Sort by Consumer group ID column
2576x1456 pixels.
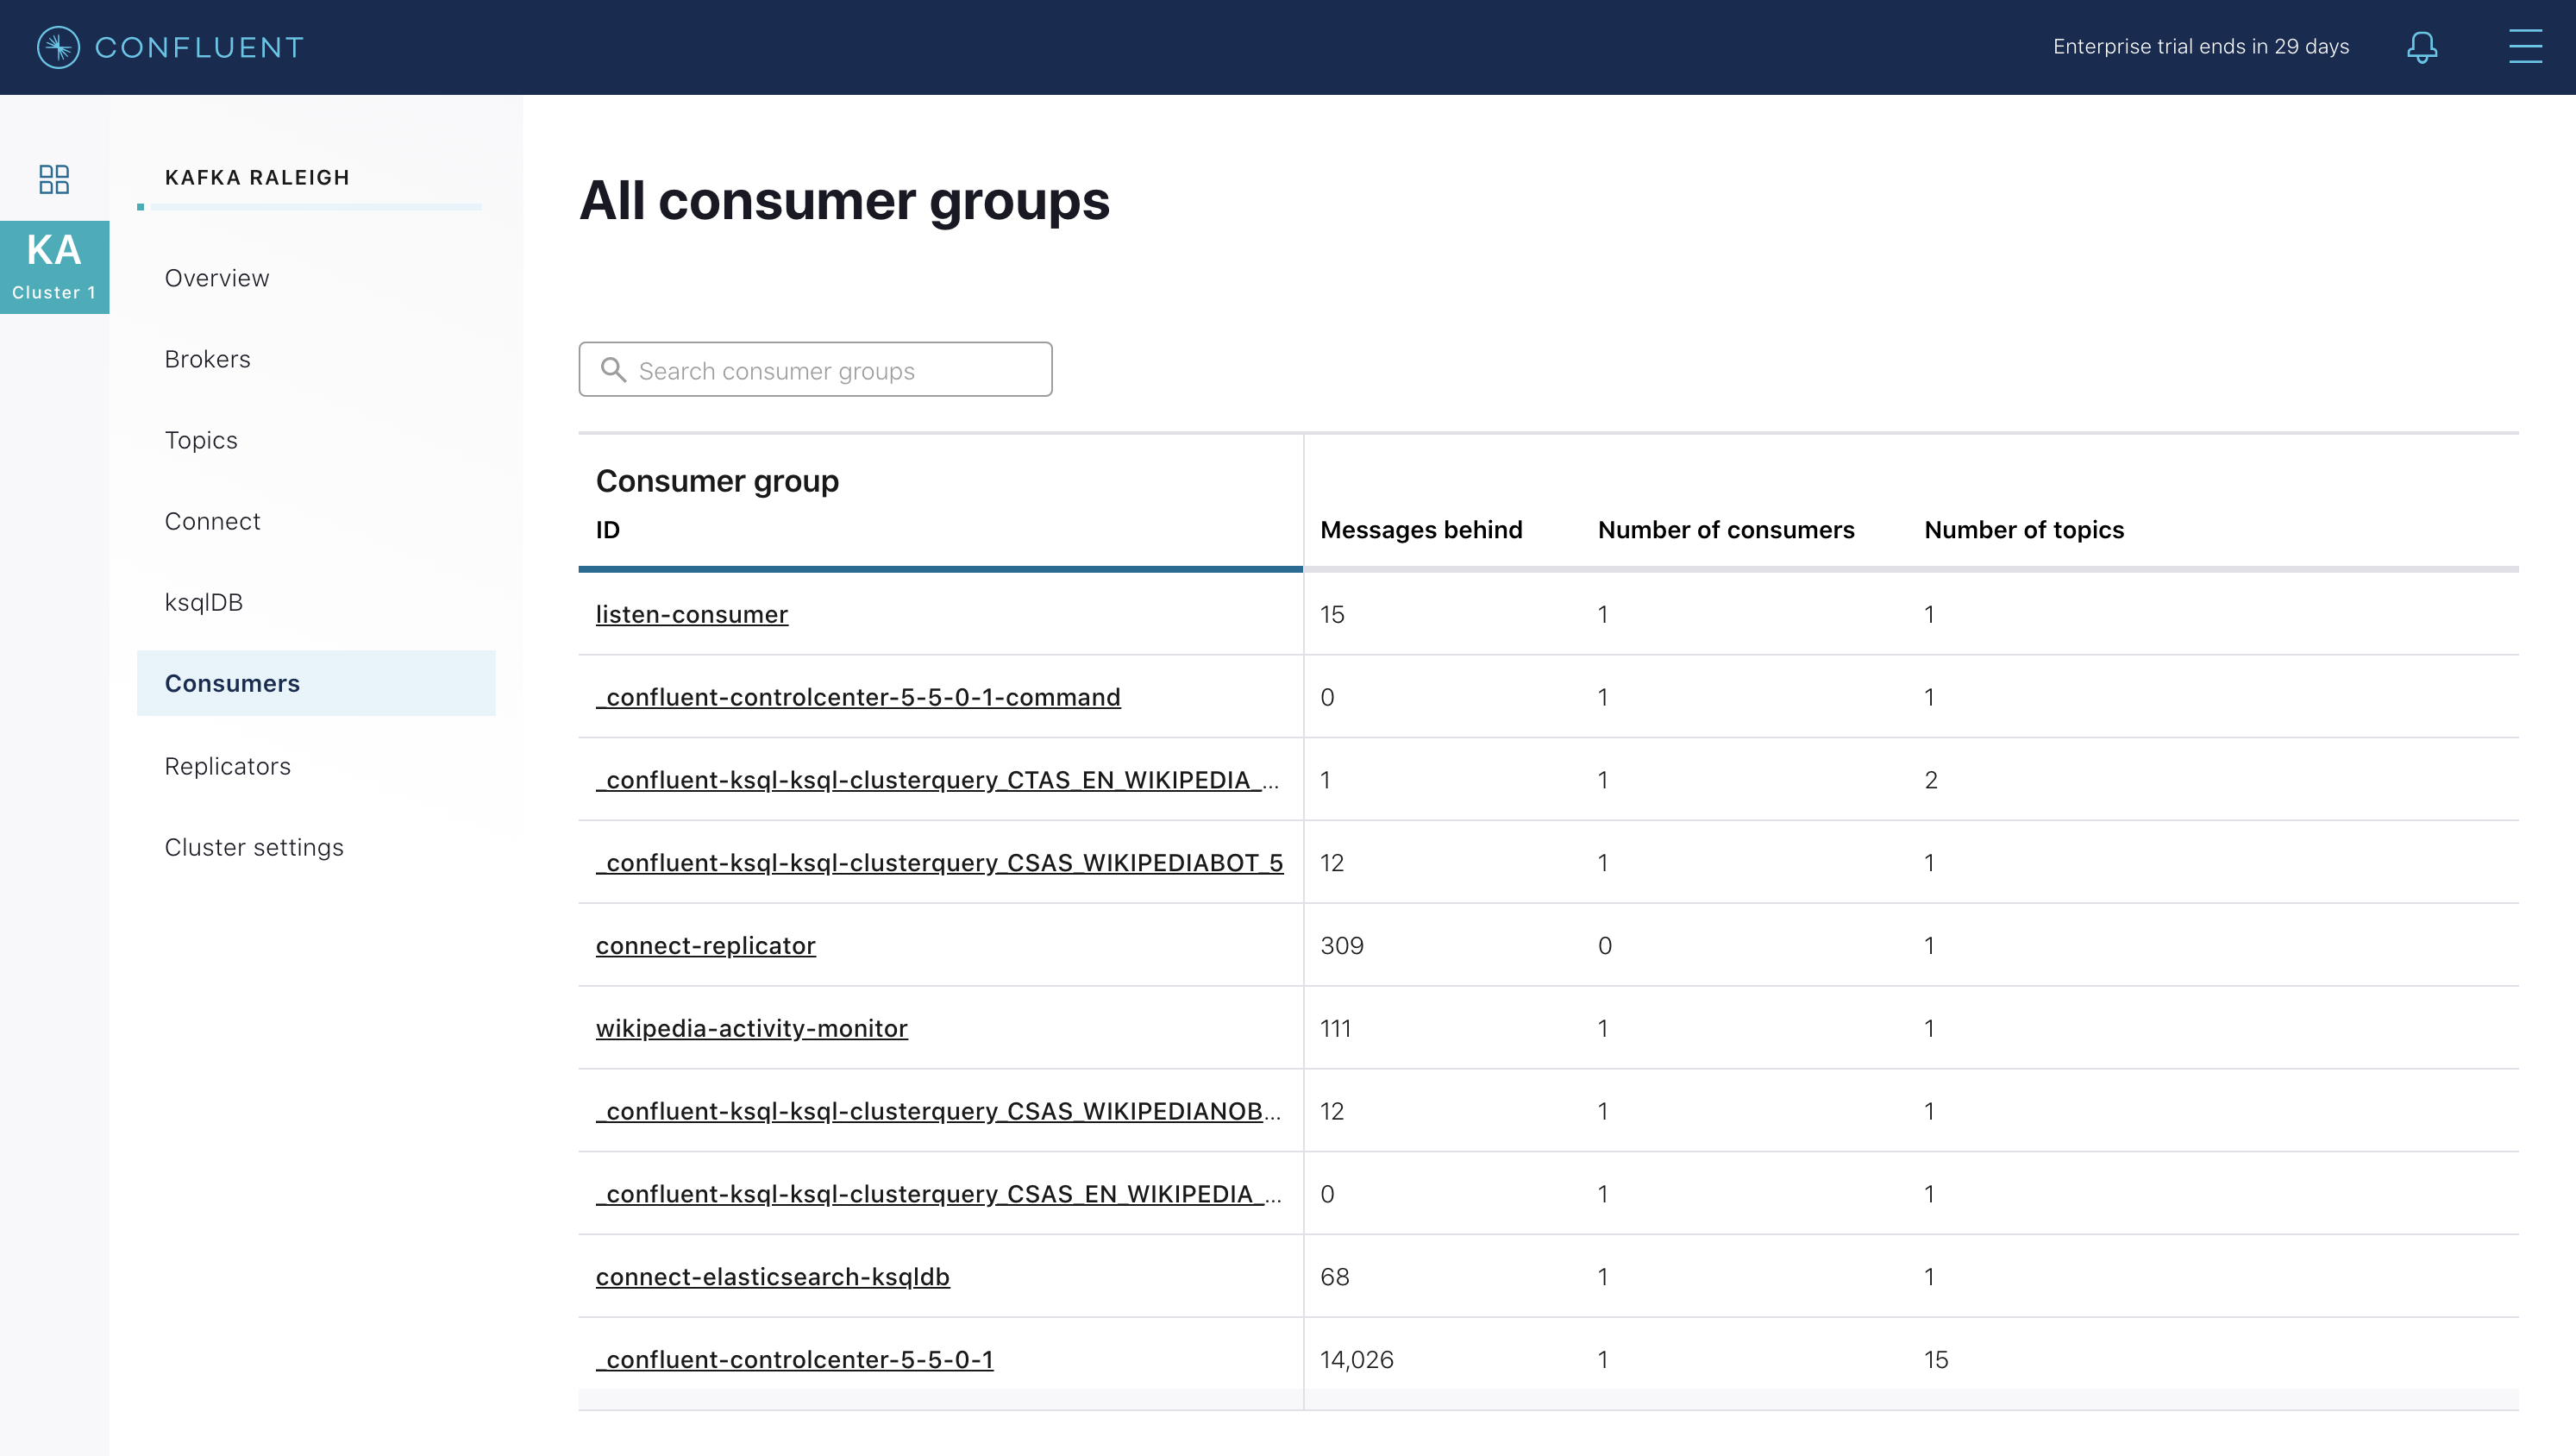608,529
